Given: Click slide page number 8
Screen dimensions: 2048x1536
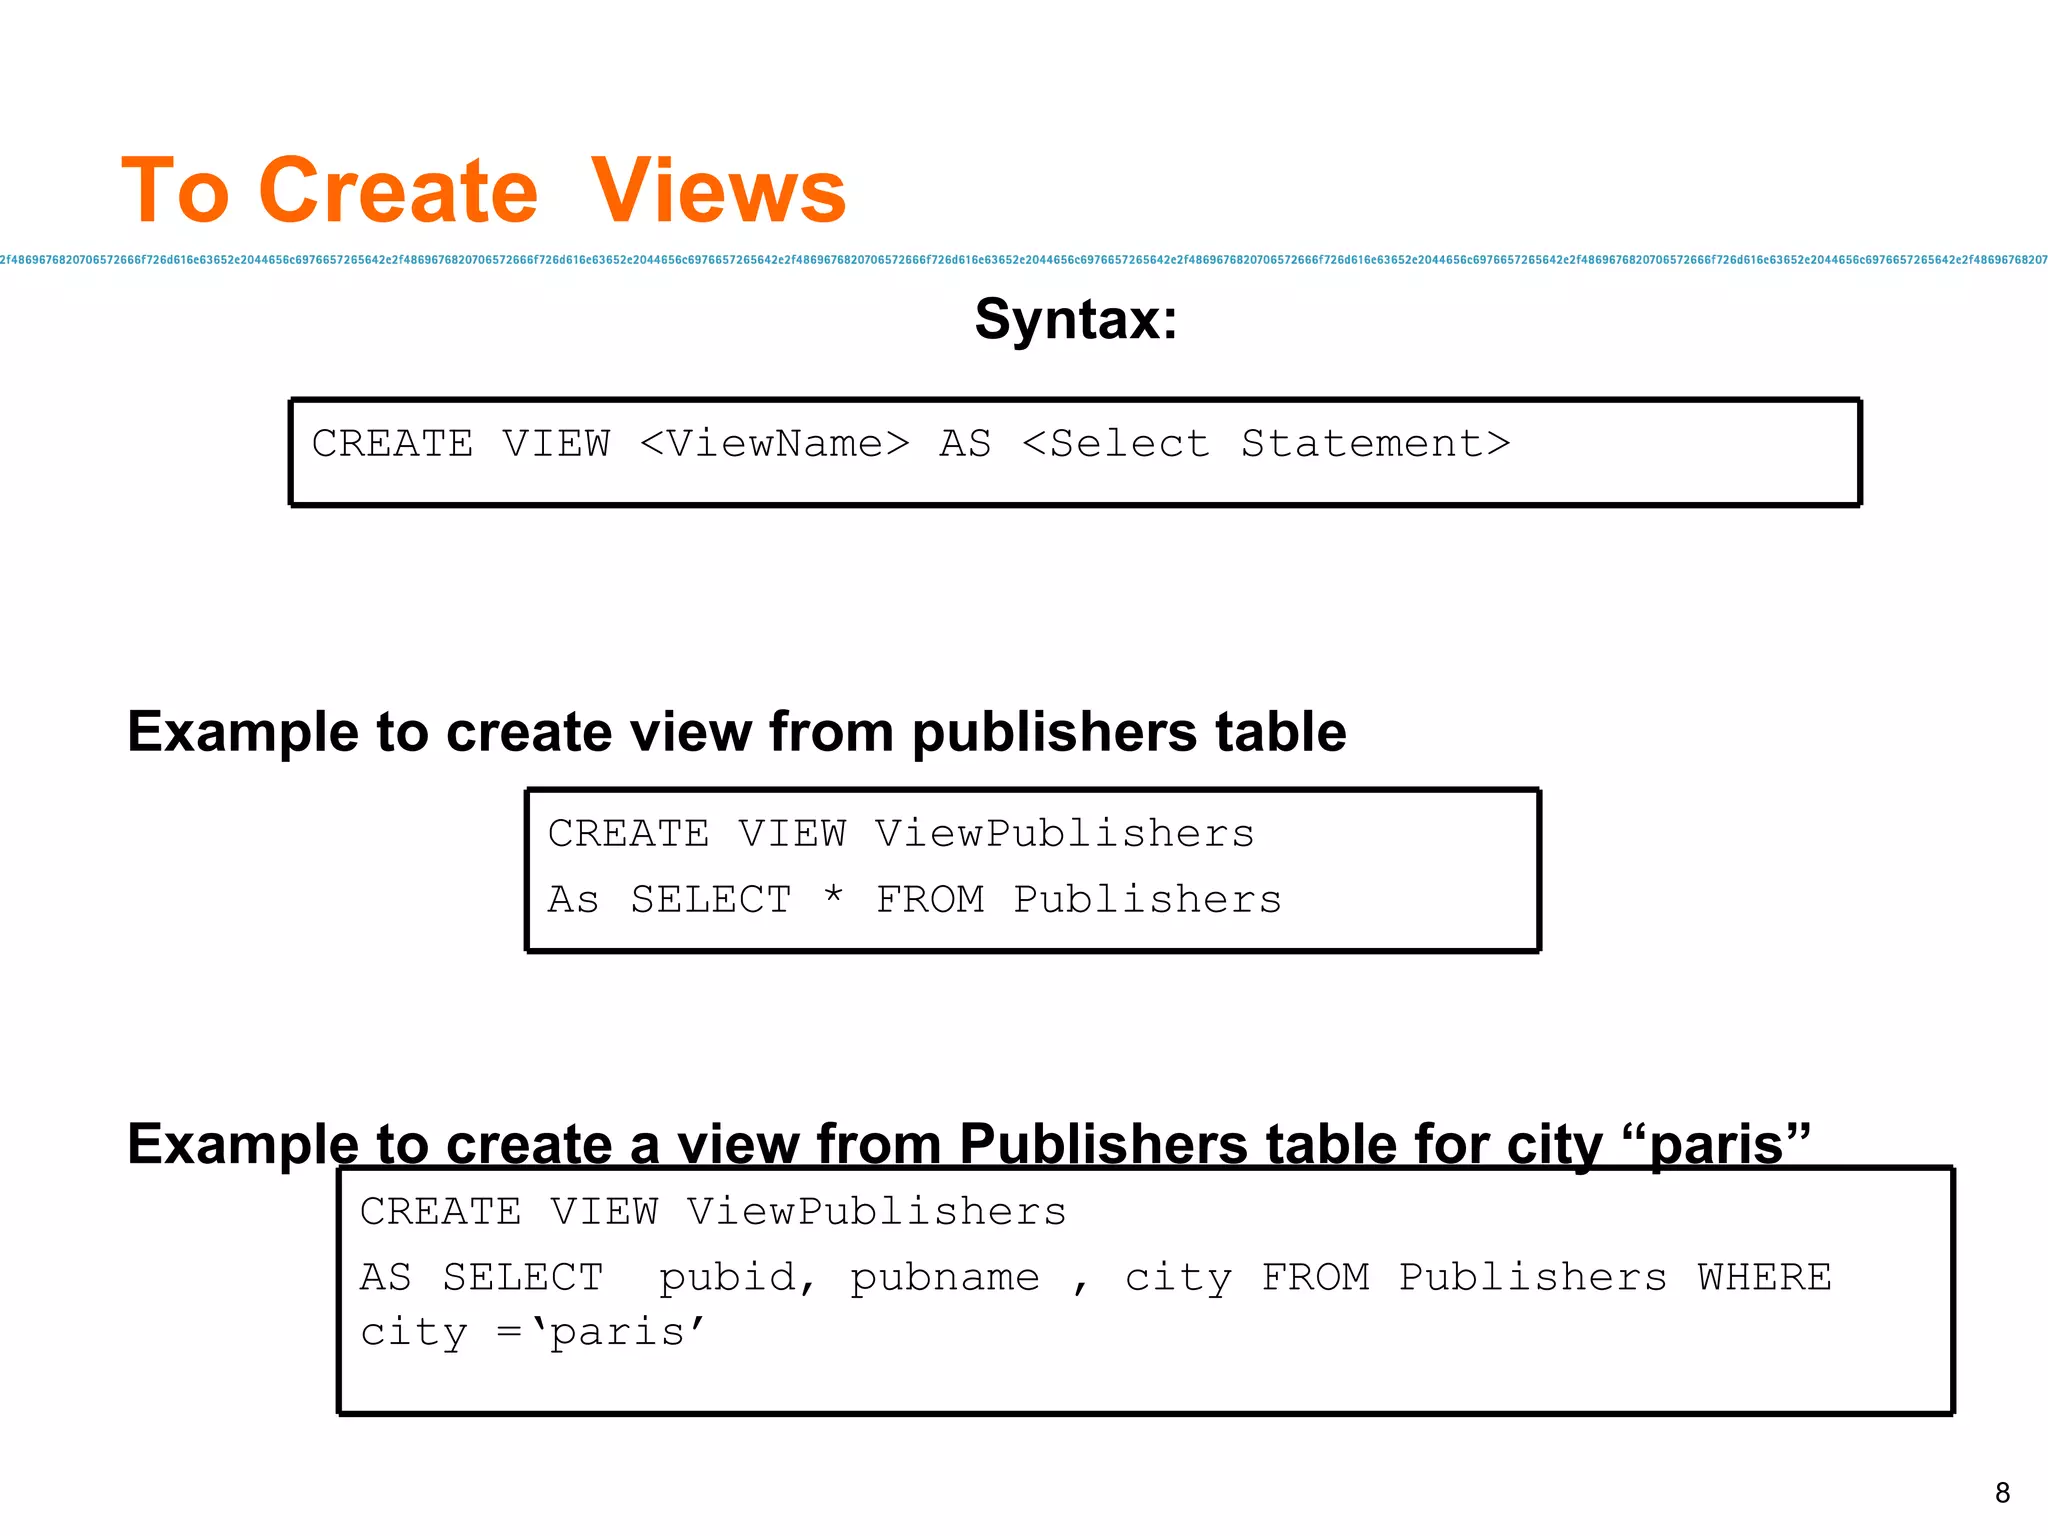Looking at the screenshot, I should (2002, 1493).
